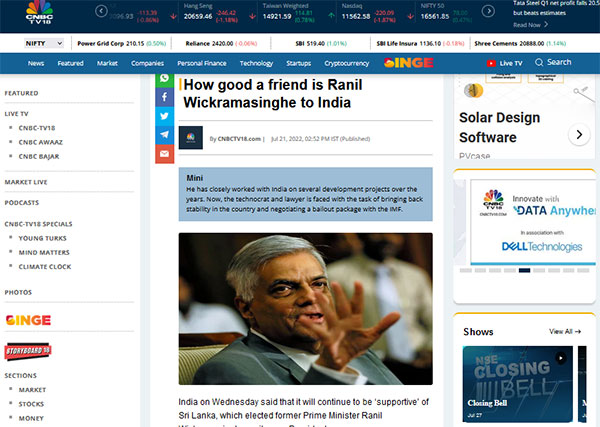Open the CNBC TV18 logo home link

coord(39,12)
